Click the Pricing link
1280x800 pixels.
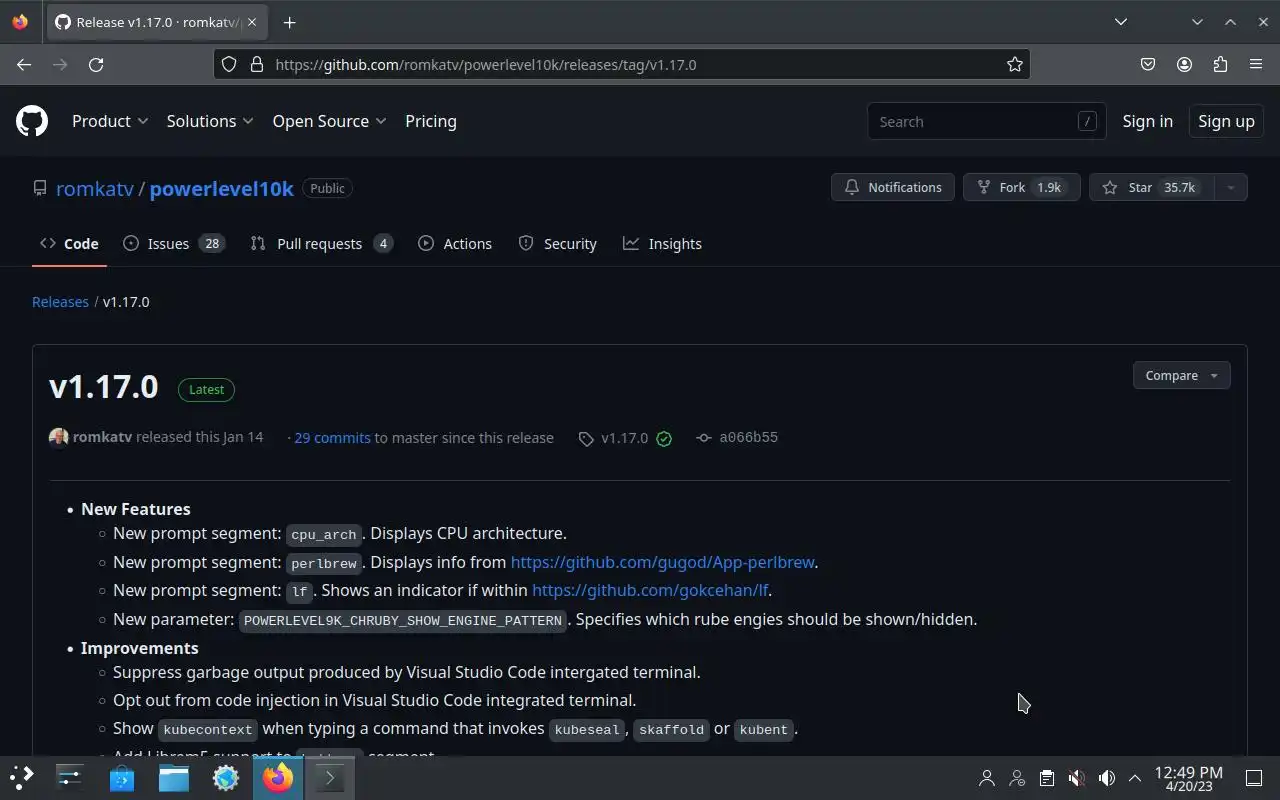431,121
